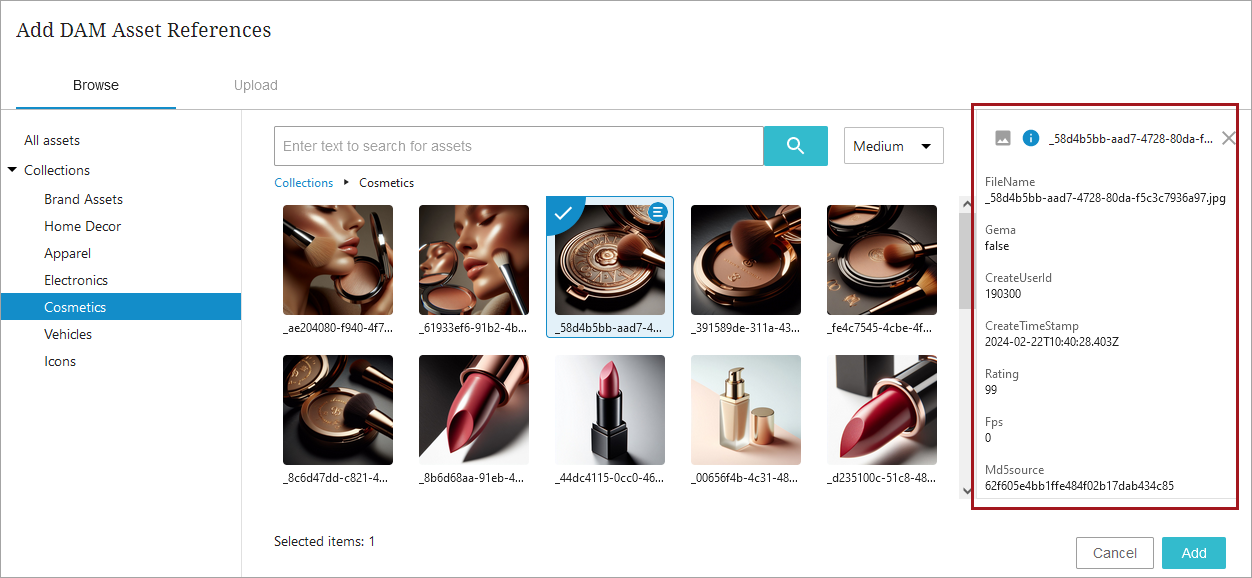Collapse the Collections tree node

click(x=12, y=170)
